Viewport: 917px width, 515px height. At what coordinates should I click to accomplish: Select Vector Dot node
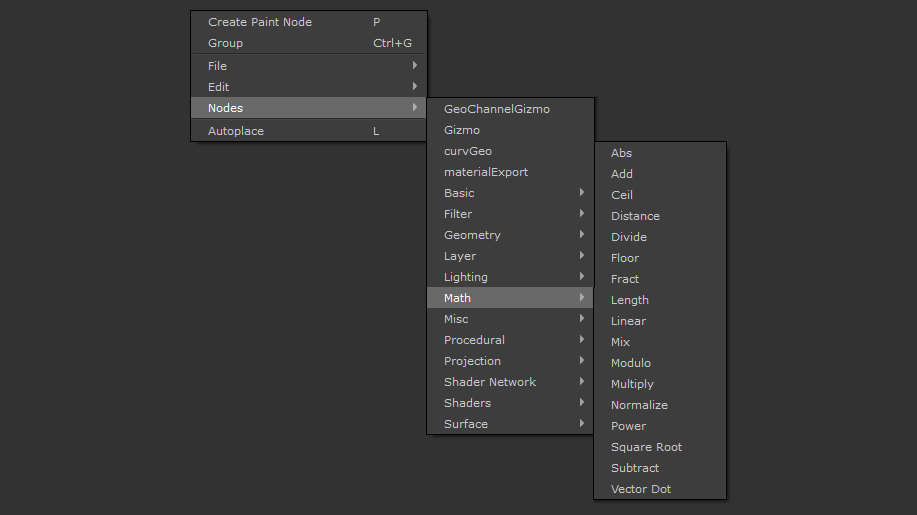(641, 489)
